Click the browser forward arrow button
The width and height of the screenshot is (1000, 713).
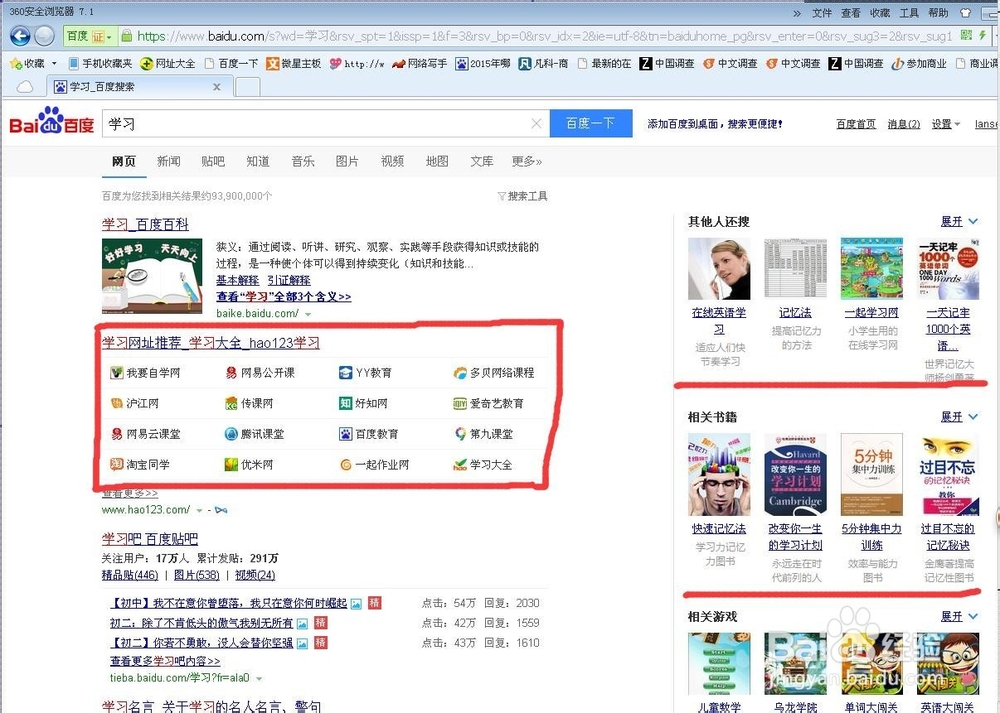[x=44, y=36]
